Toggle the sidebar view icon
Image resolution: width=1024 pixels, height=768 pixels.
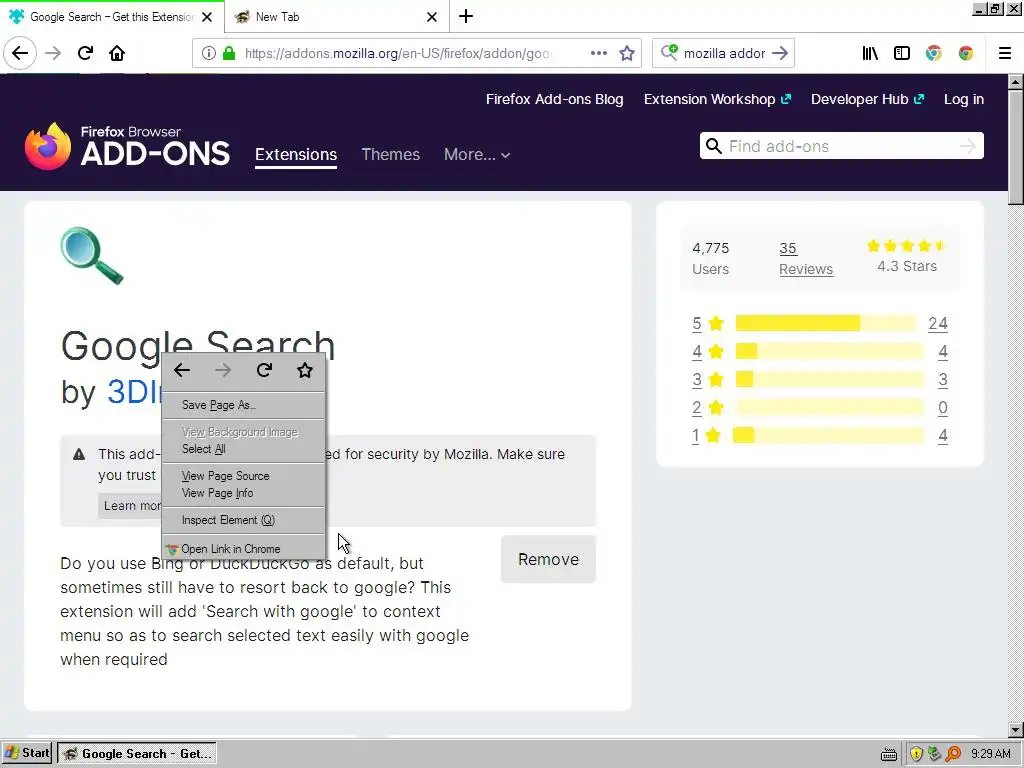pyautogui.click(x=902, y=53)
